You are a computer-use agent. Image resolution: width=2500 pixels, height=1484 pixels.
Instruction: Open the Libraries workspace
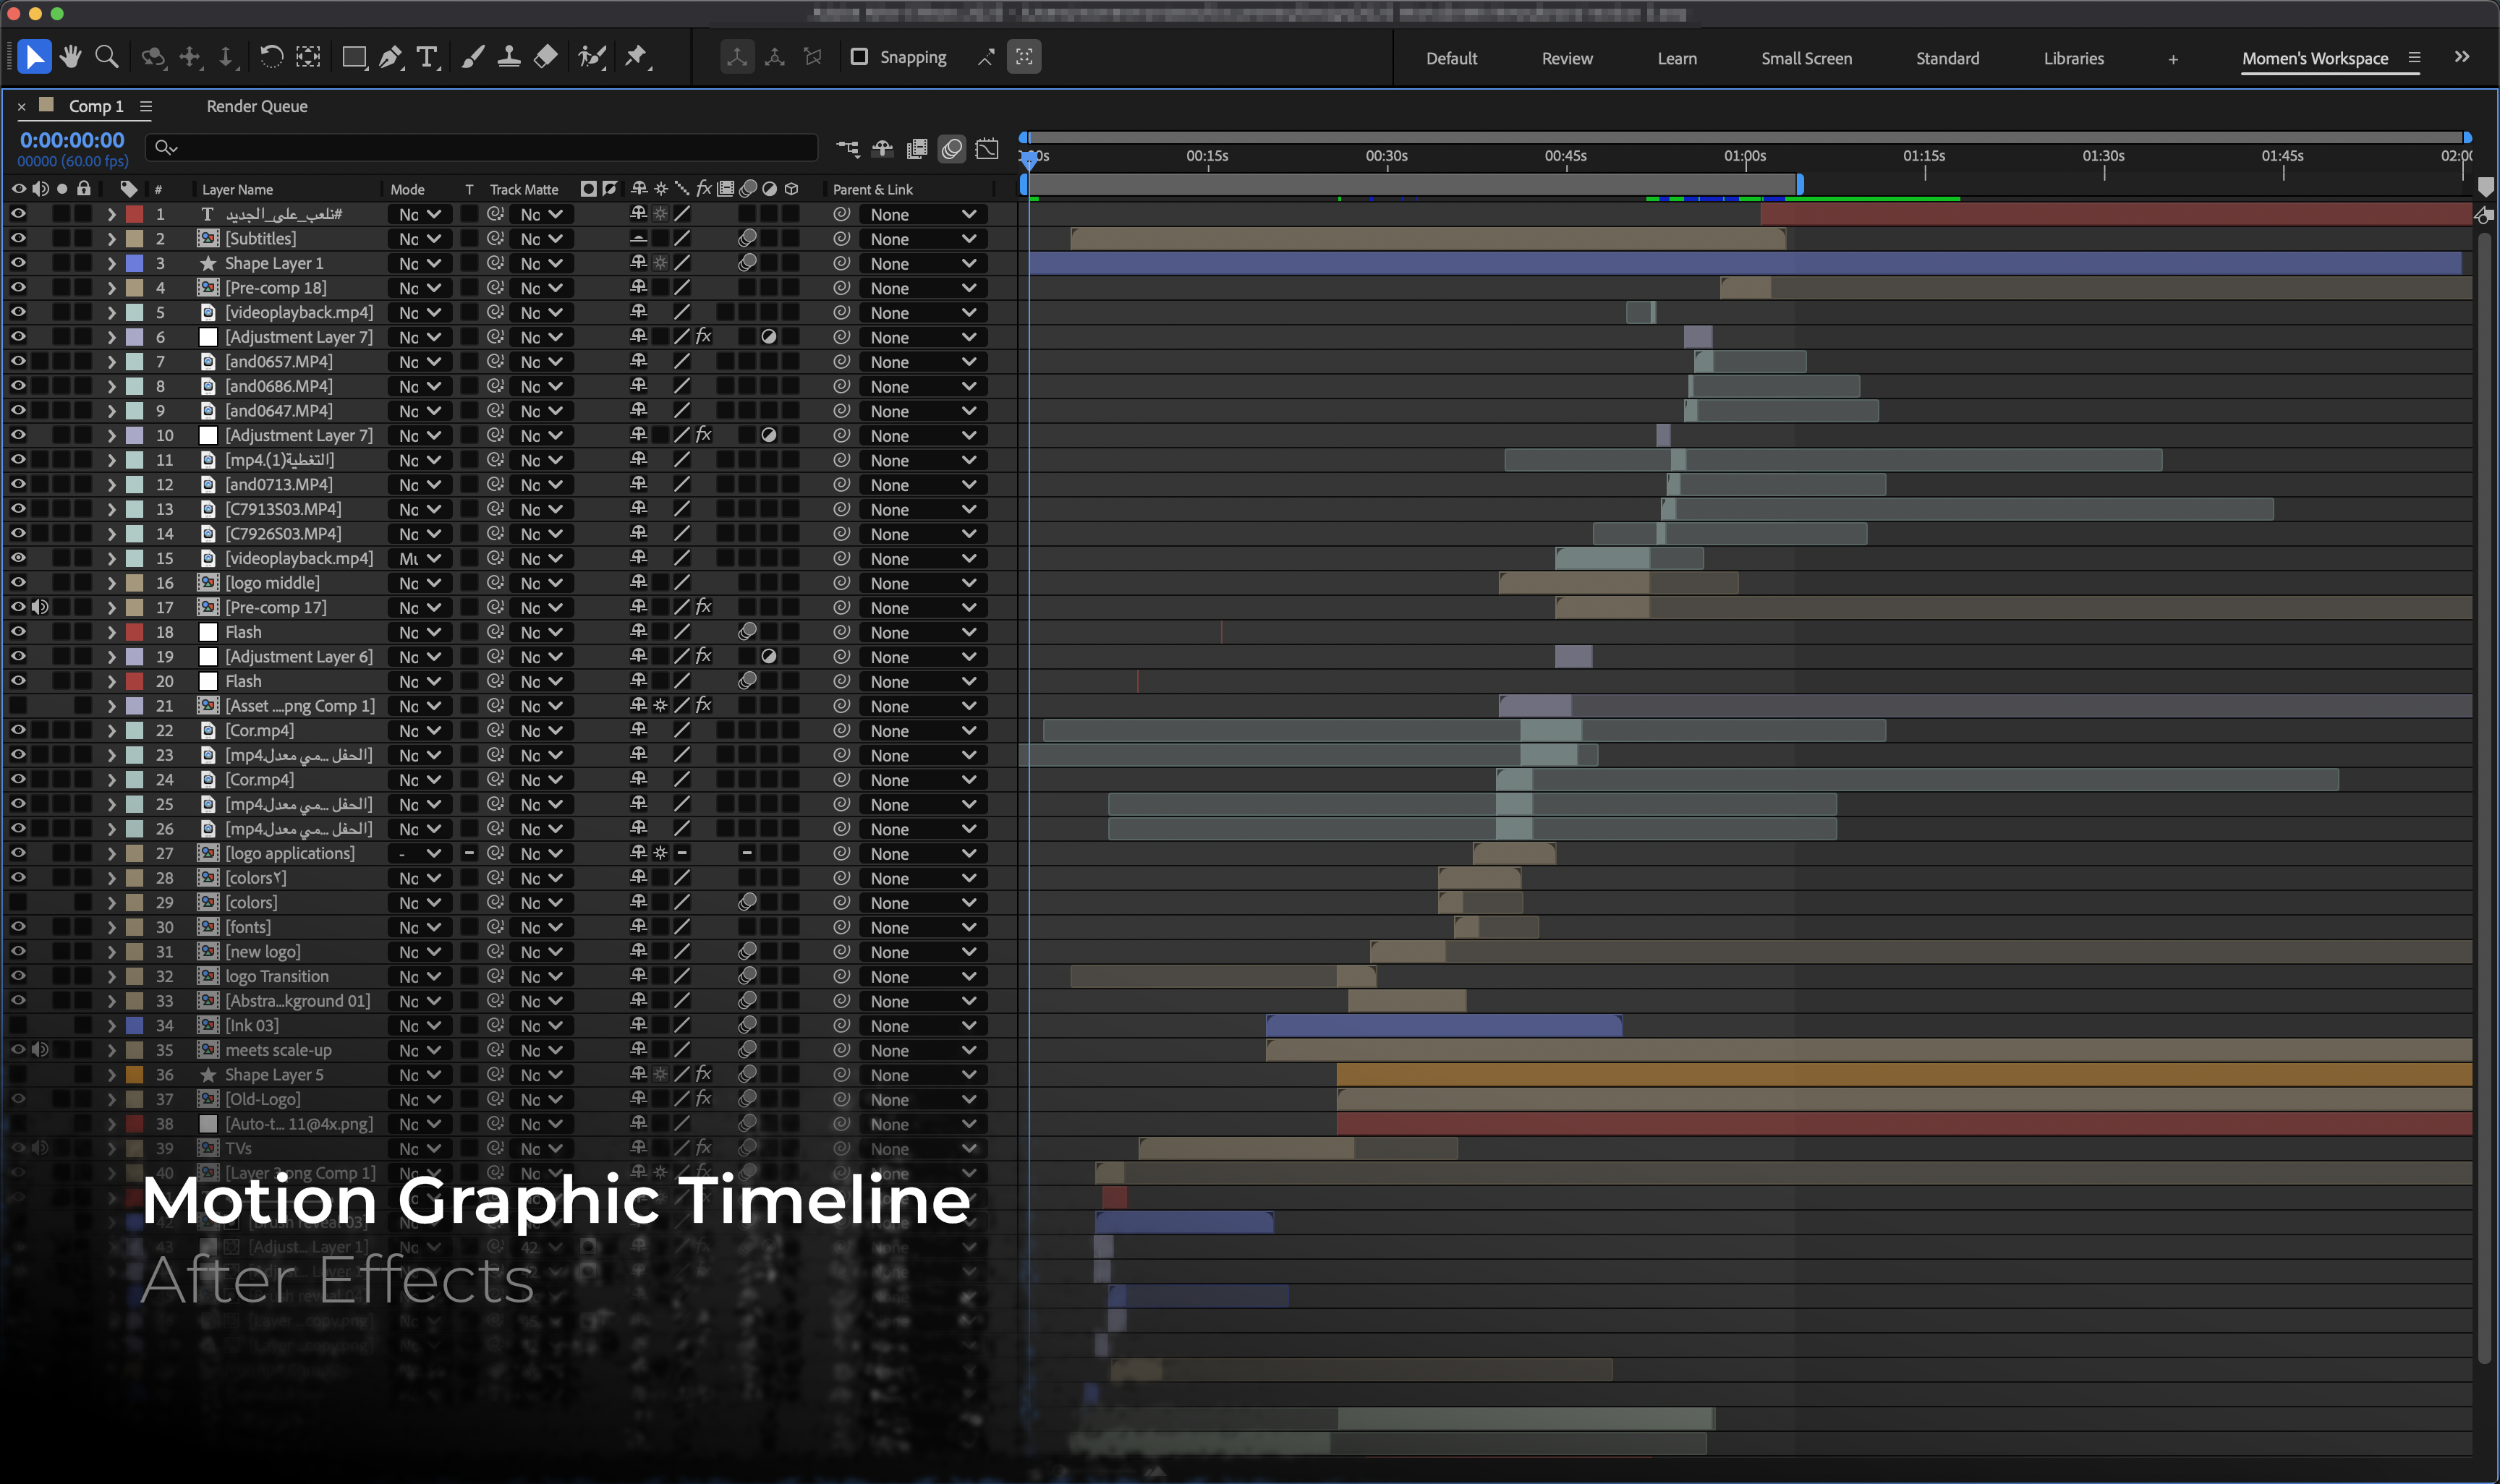pyautogui.click(x=2073, y=58)
